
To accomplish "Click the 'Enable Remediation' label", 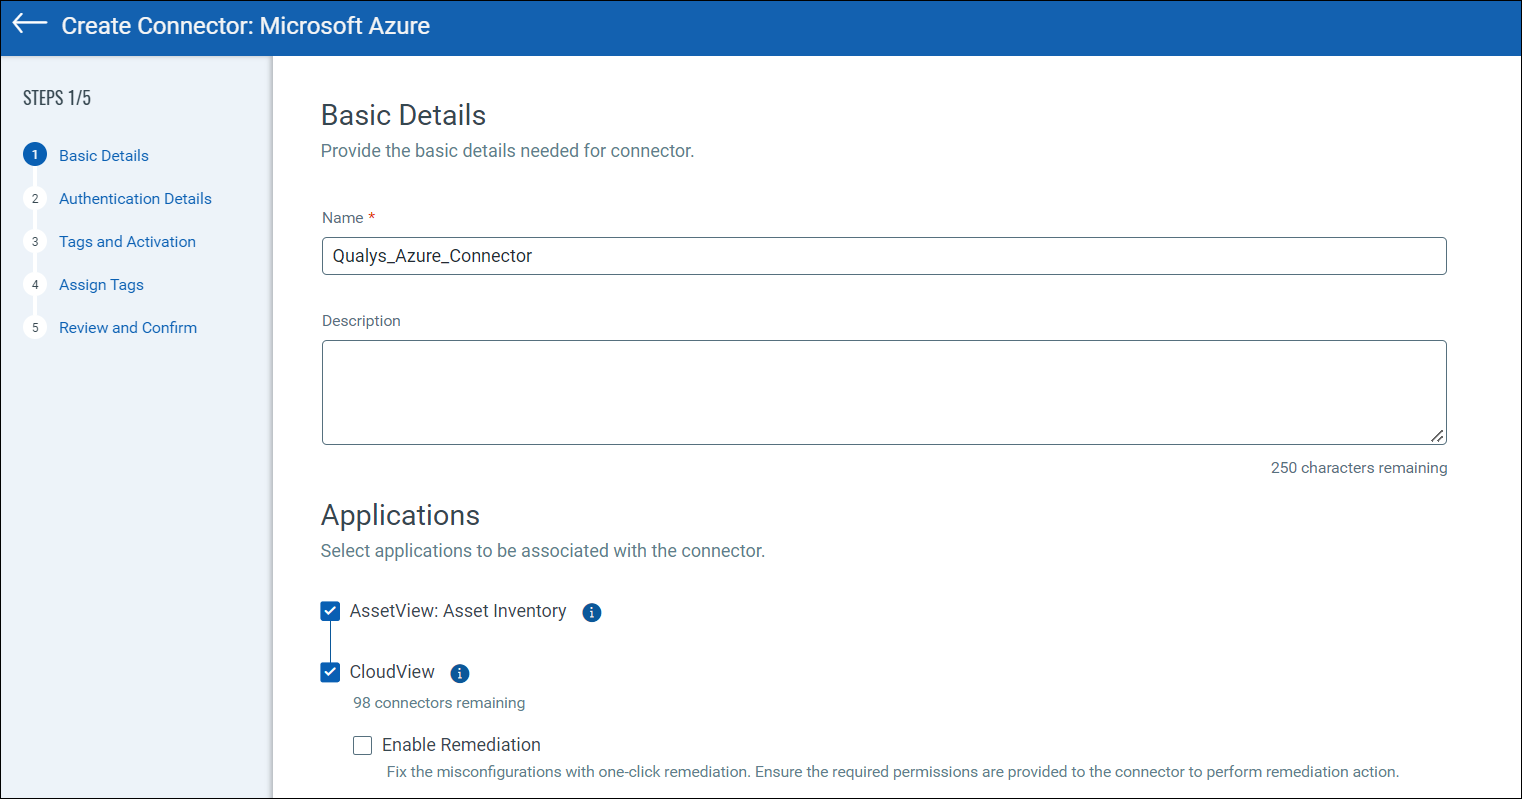I will coord(461,745).
